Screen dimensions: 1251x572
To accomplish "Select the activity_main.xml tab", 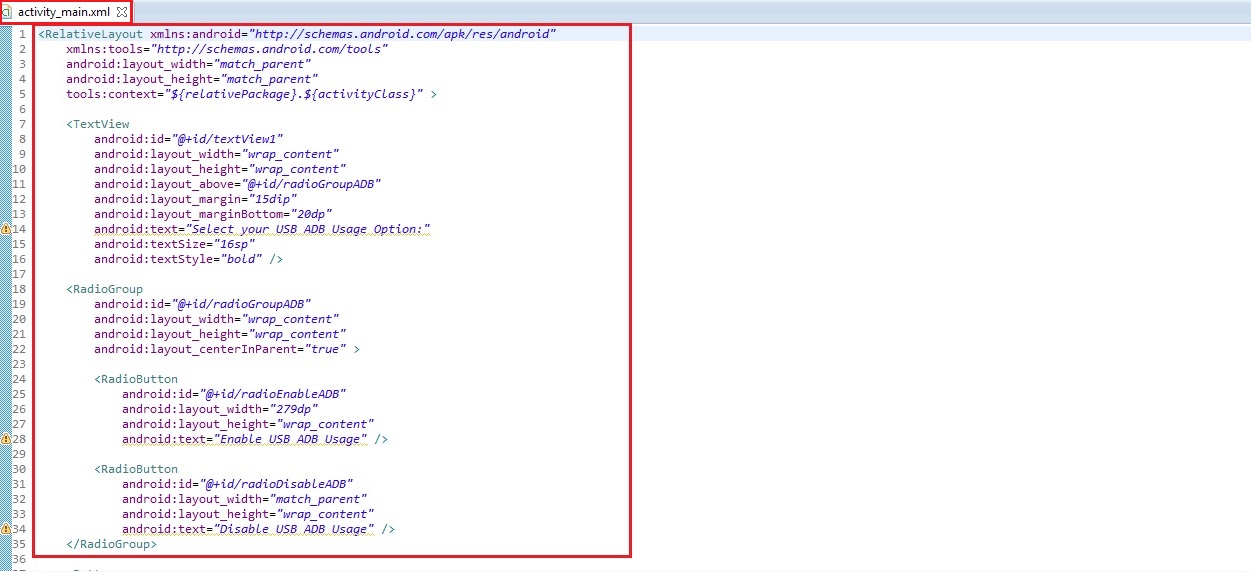I will pyautogui.click(x=63, y=12).
